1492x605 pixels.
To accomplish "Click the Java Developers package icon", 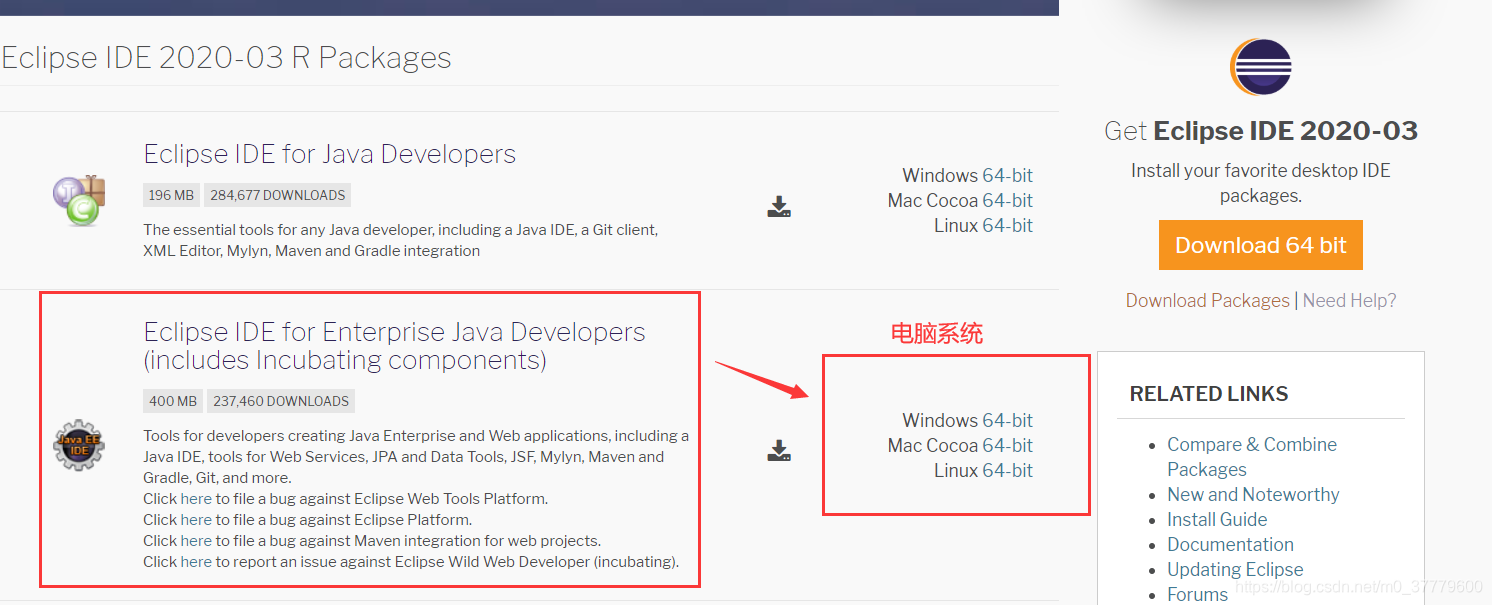I will coord(79,199).
